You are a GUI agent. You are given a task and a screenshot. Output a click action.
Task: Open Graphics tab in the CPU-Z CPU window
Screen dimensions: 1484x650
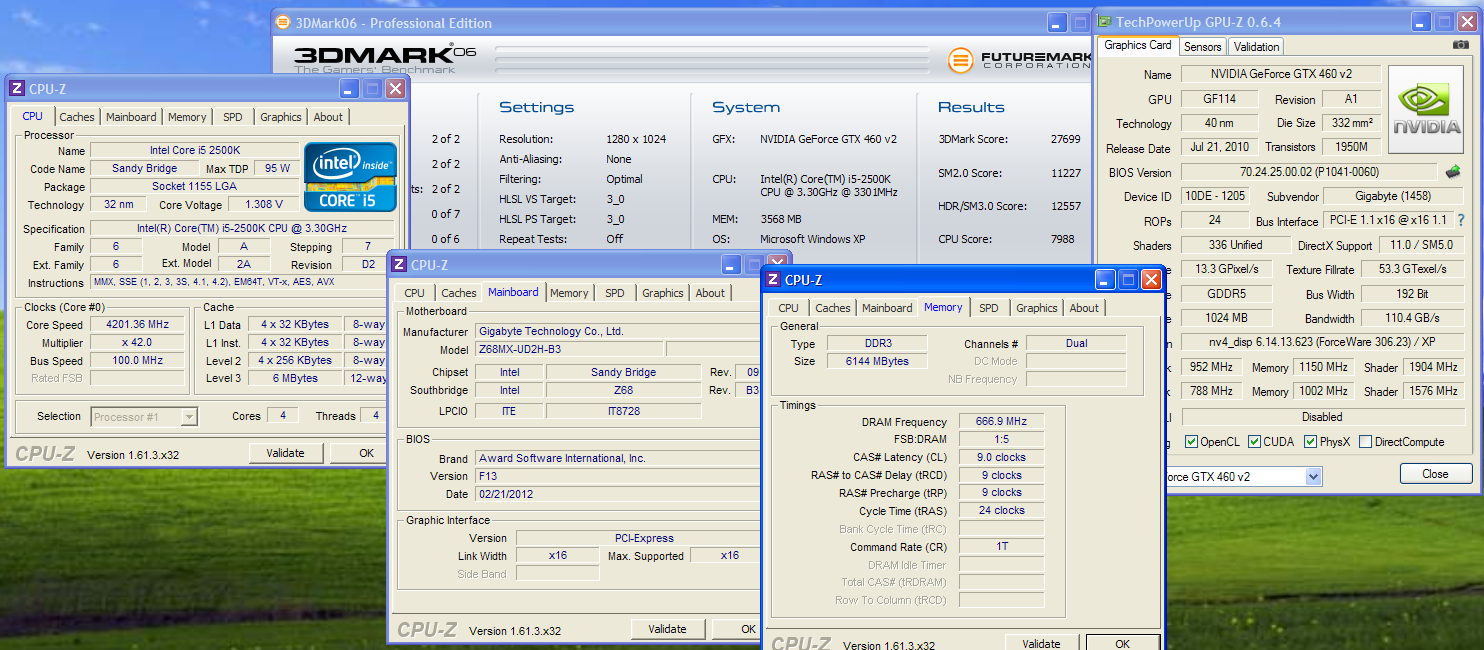[x=281, y=117]
